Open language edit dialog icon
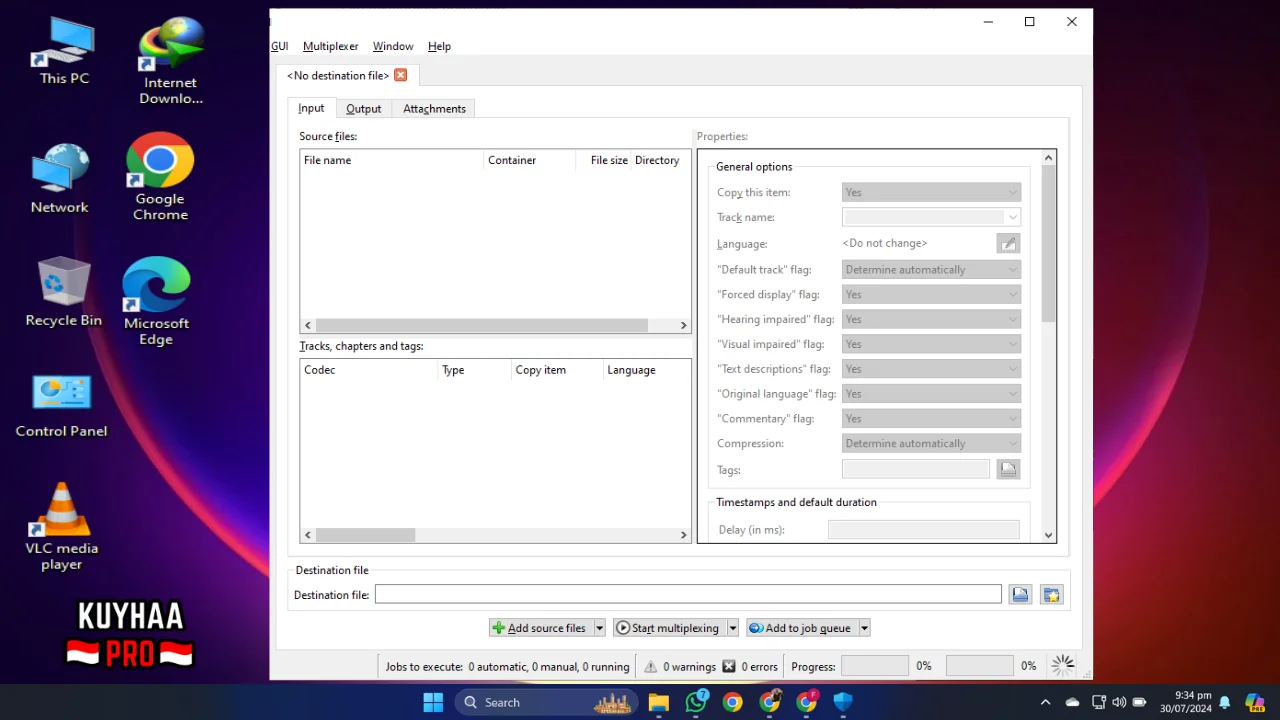 coord(1008,243)
